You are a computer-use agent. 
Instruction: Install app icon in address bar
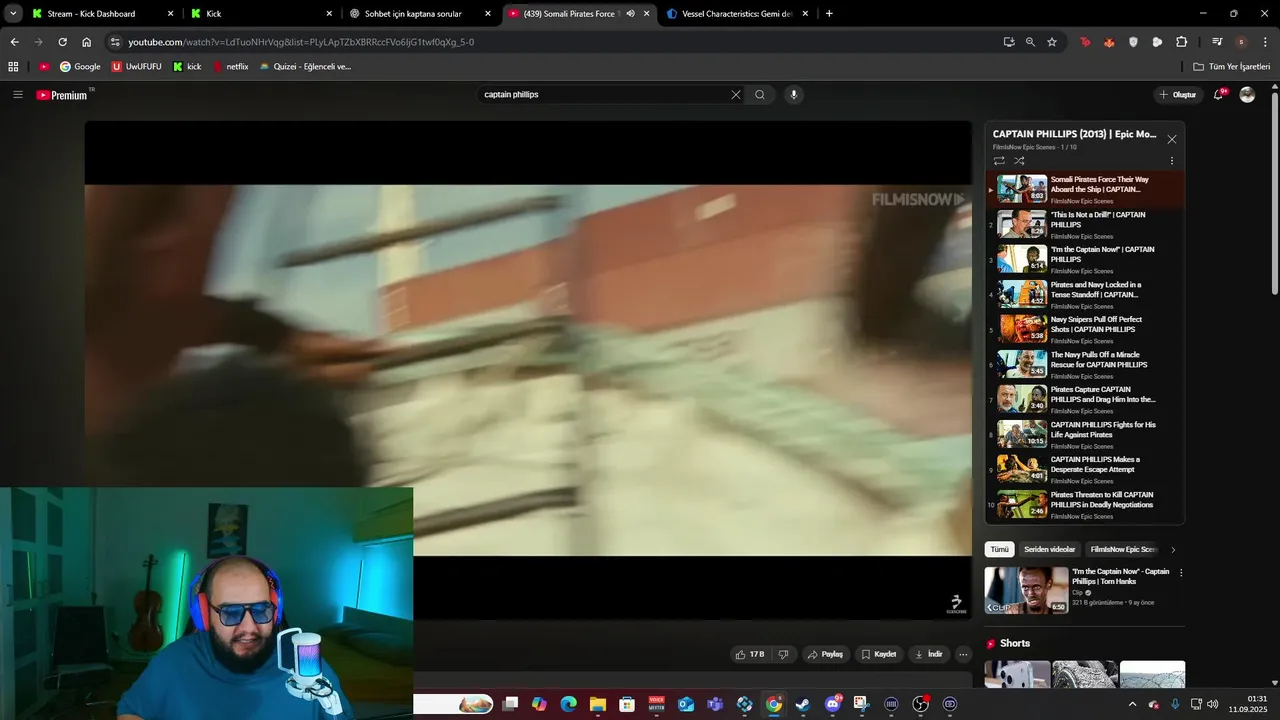point(1009,42)
